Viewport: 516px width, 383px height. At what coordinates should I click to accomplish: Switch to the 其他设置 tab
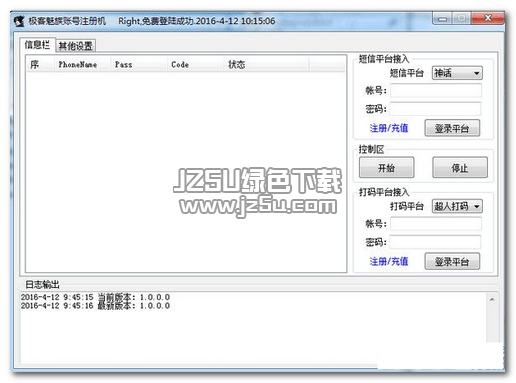point(75,46)
